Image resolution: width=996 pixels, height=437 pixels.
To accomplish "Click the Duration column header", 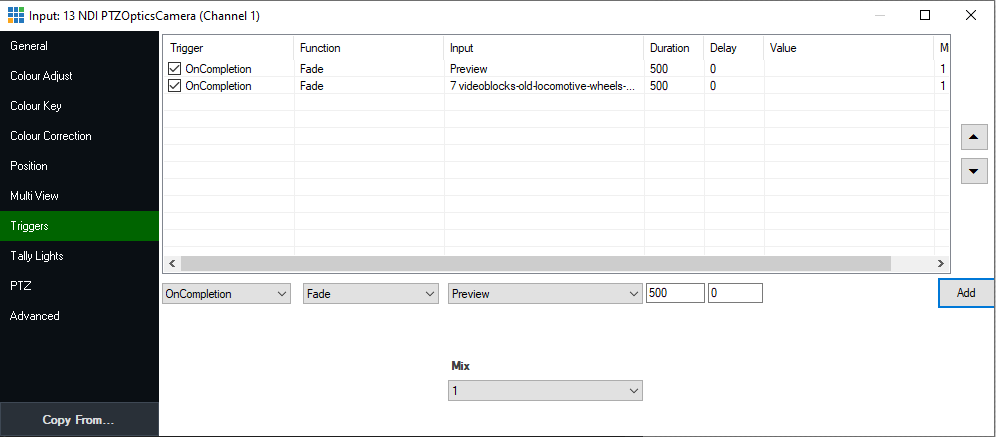I will point(674,48).
